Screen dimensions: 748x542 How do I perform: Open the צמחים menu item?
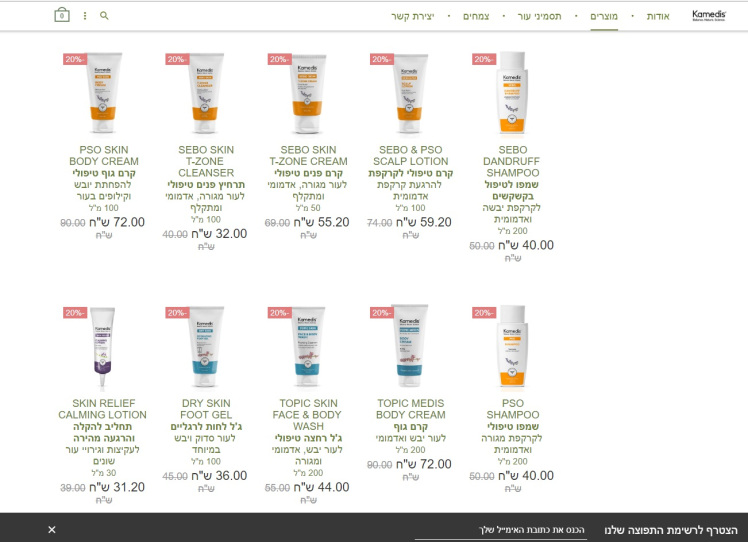(476, 16)
